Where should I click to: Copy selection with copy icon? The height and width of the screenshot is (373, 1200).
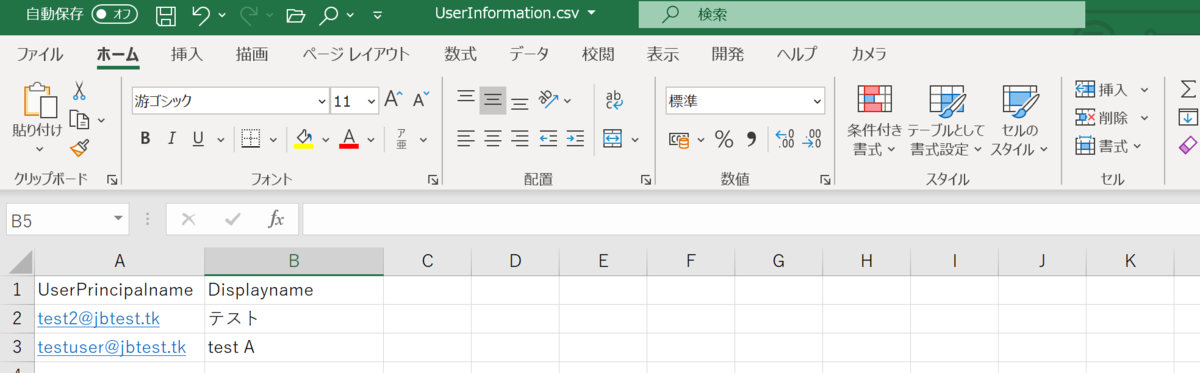pyautogui.click(x=80, y=120)
